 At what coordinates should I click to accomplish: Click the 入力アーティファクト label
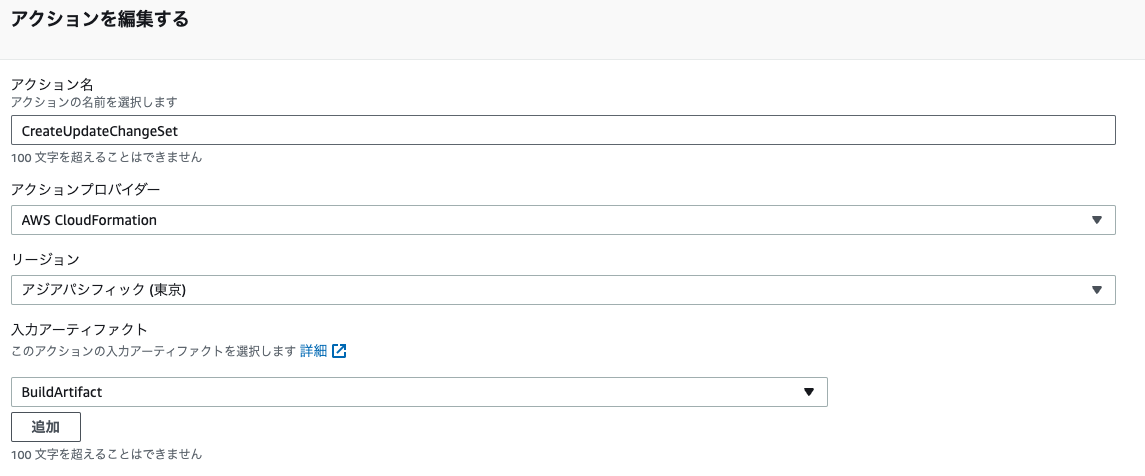click(x=79, y=329)
